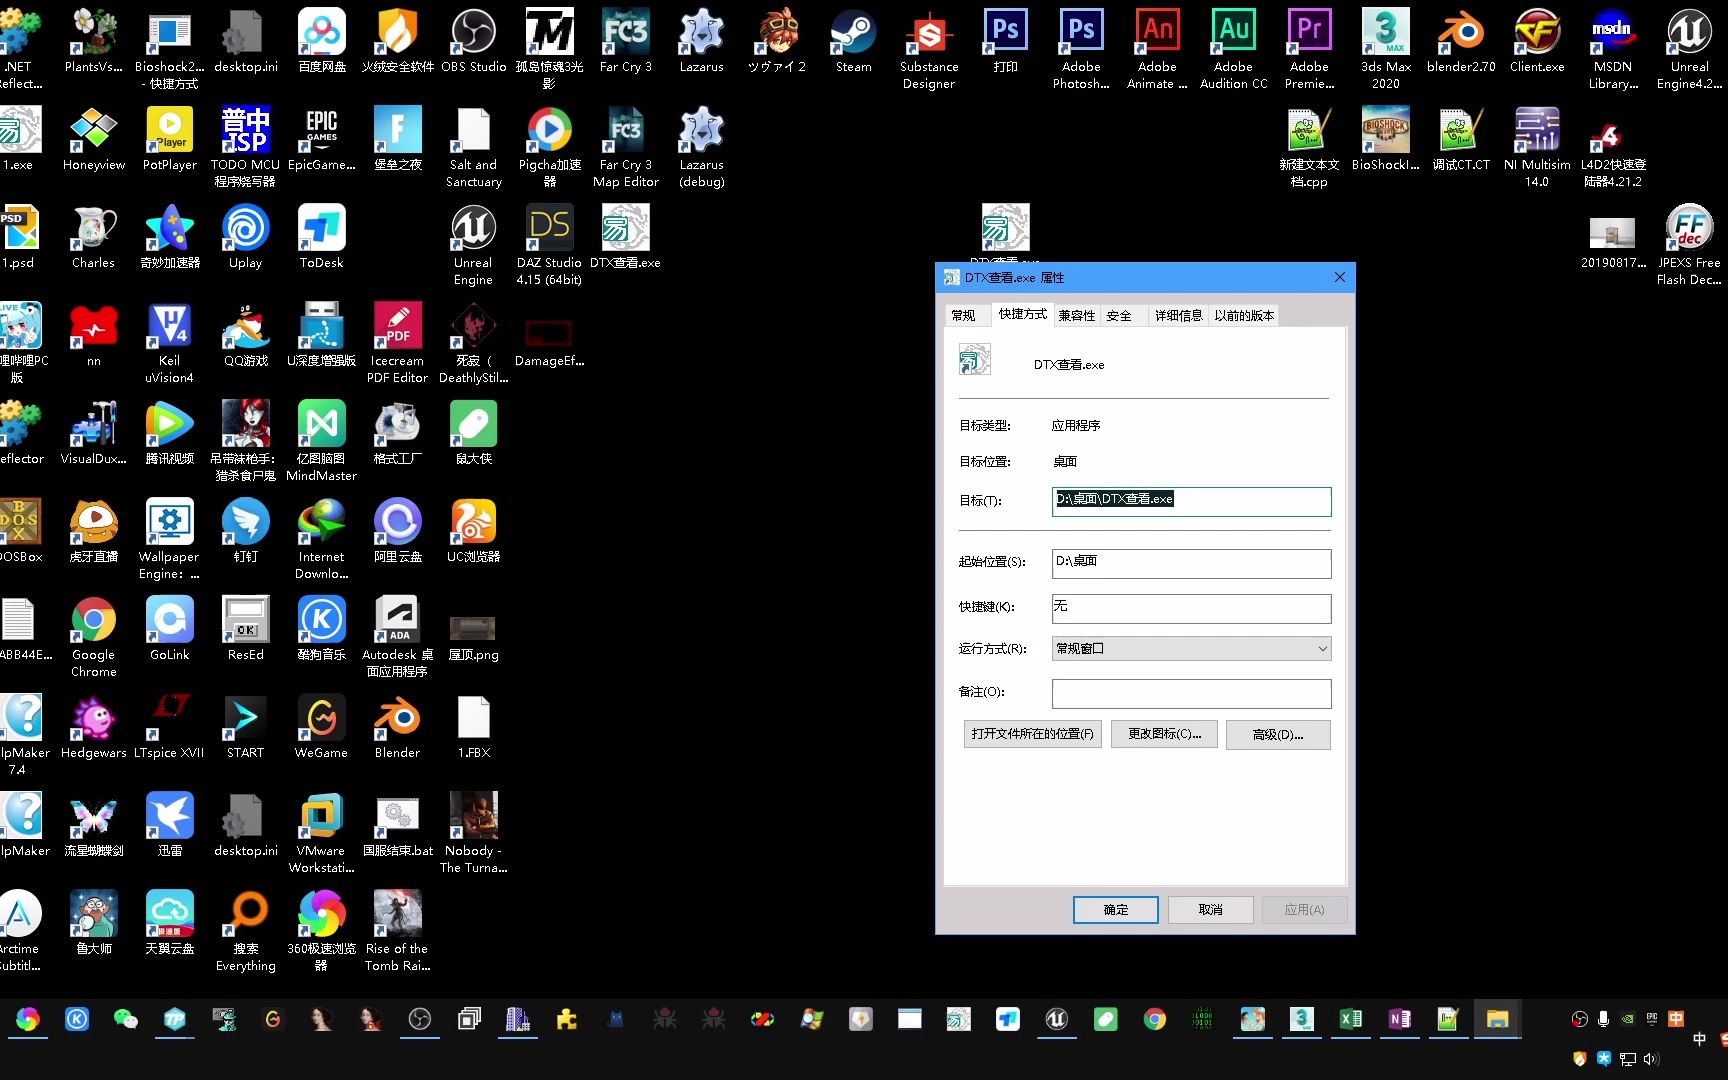Select the MSDN Library desktop icon

pyautogui.click(x=1613, y=50)
